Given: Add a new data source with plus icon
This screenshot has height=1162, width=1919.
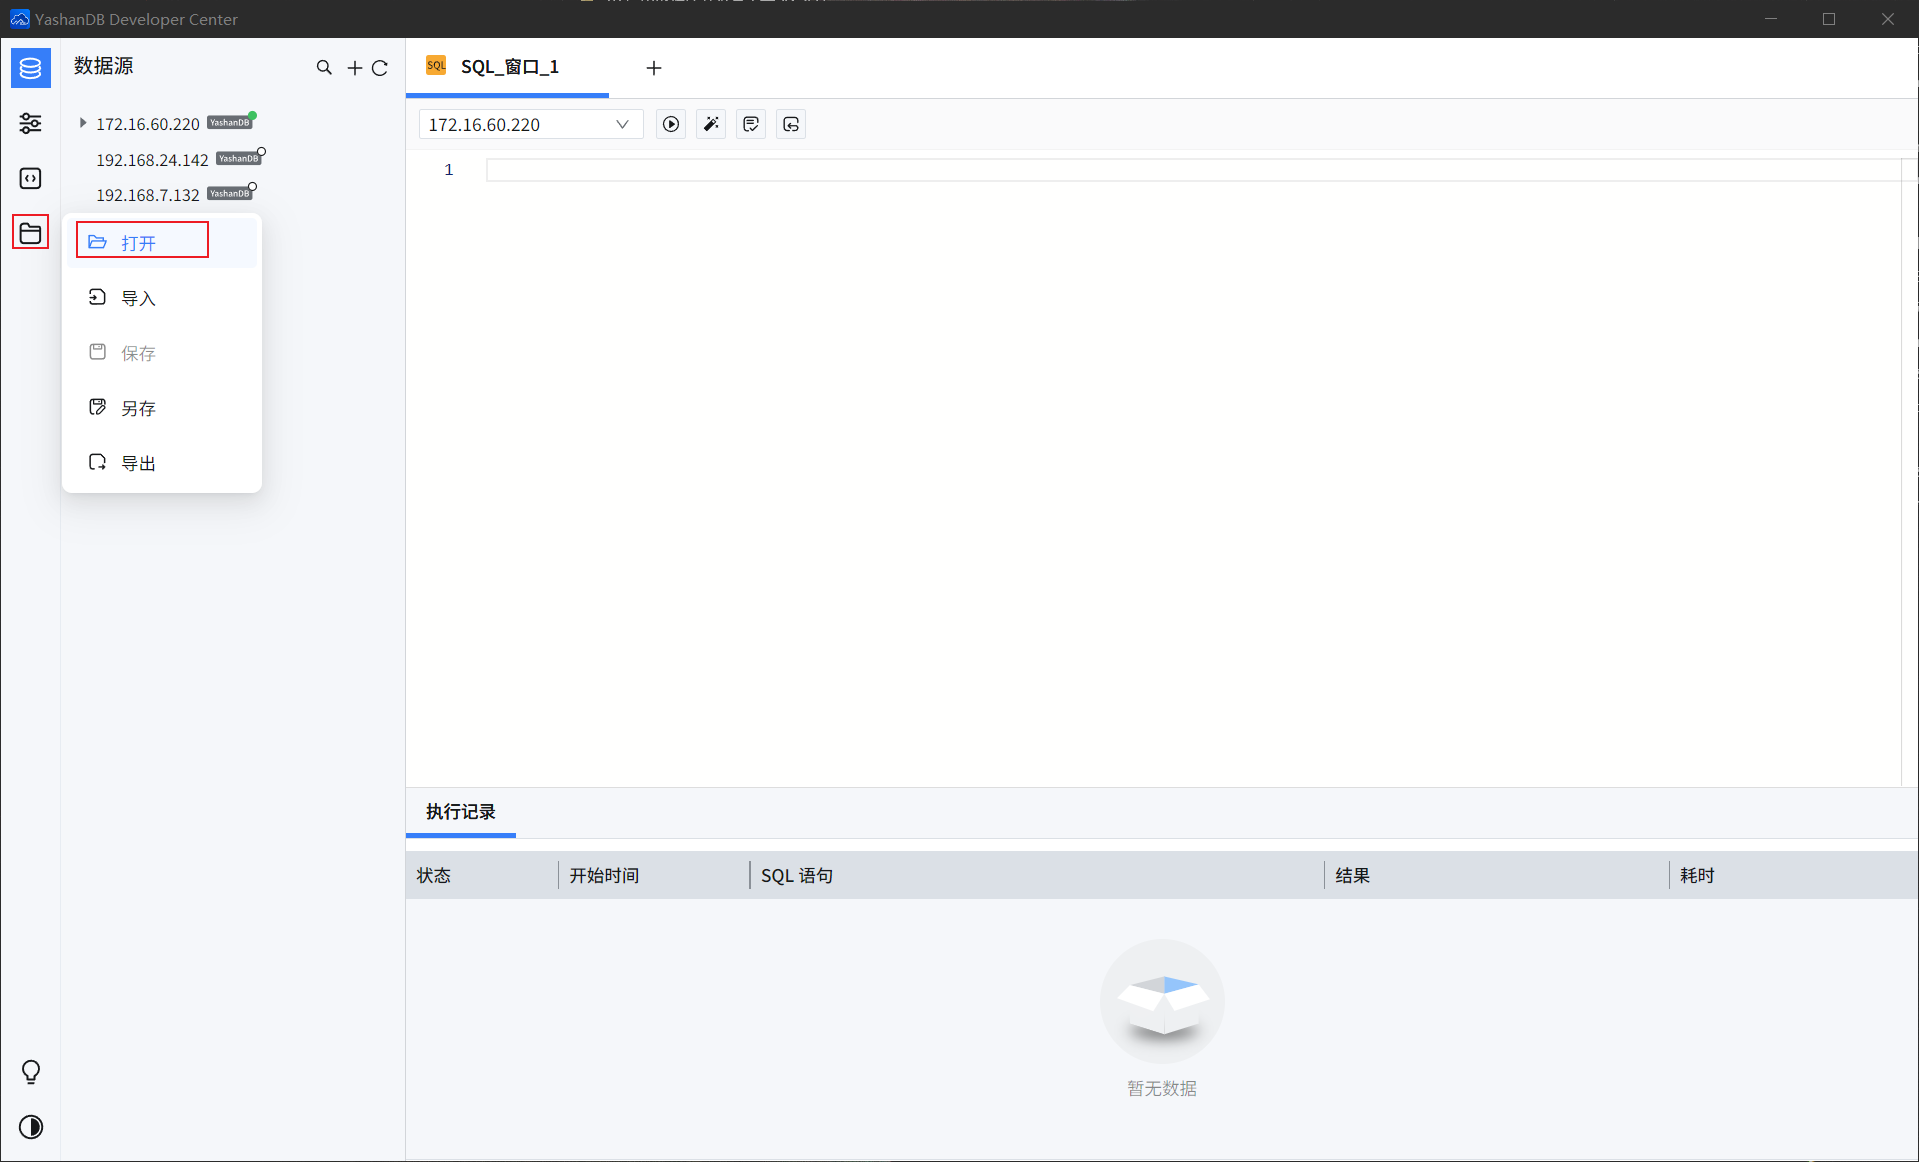Looking at the screenshot, I should pyautogui.click(x=354, y=68).
